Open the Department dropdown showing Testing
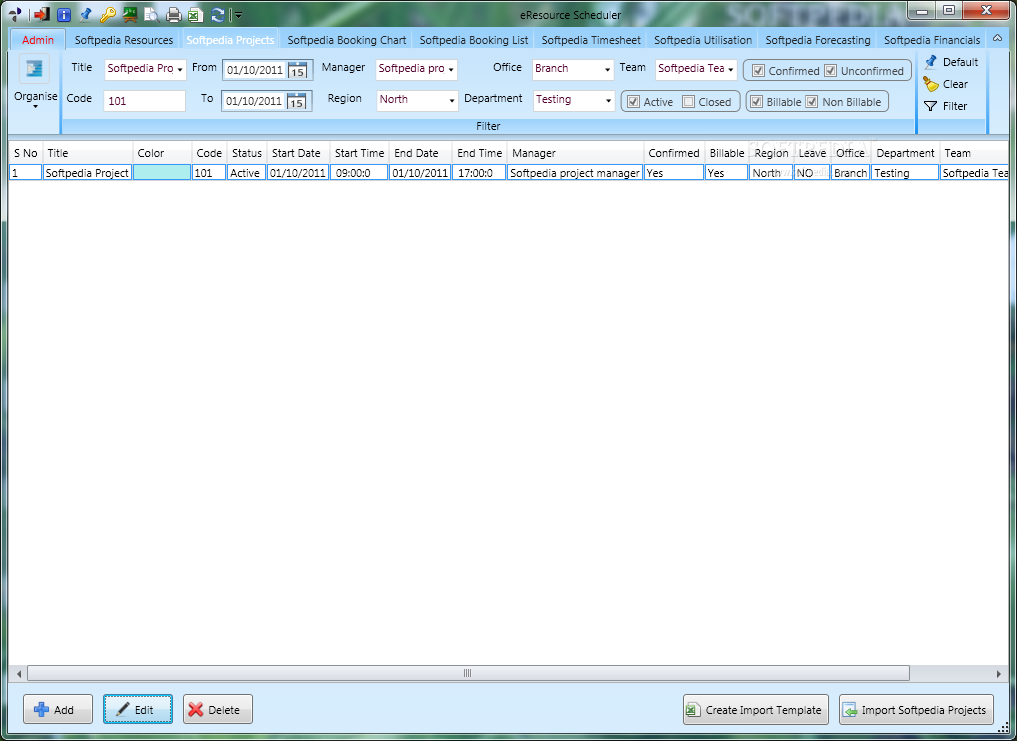Viewport: 1017px width, 741px height. (608, 101)
